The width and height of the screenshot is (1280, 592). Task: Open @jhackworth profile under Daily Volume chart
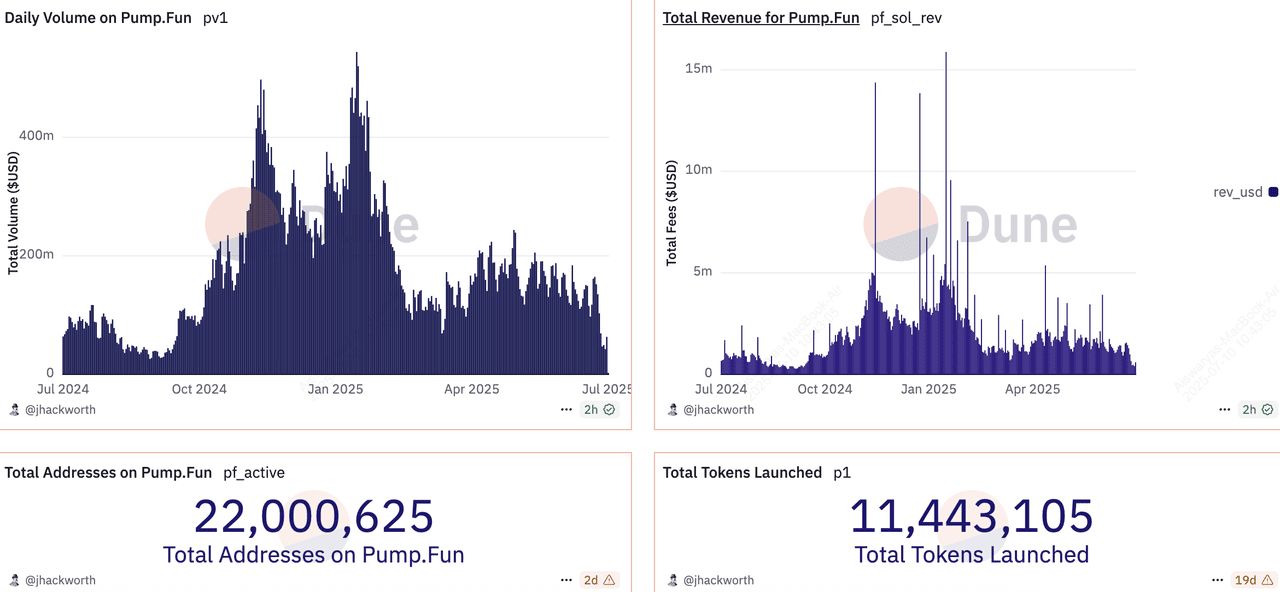60,409
